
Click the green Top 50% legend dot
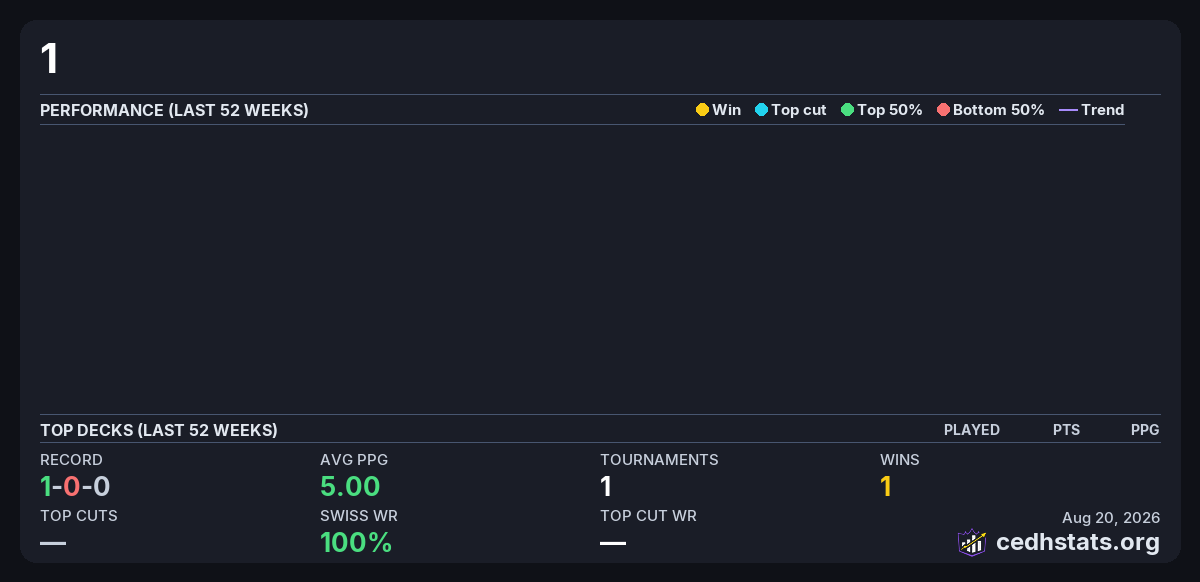[847, 110]
